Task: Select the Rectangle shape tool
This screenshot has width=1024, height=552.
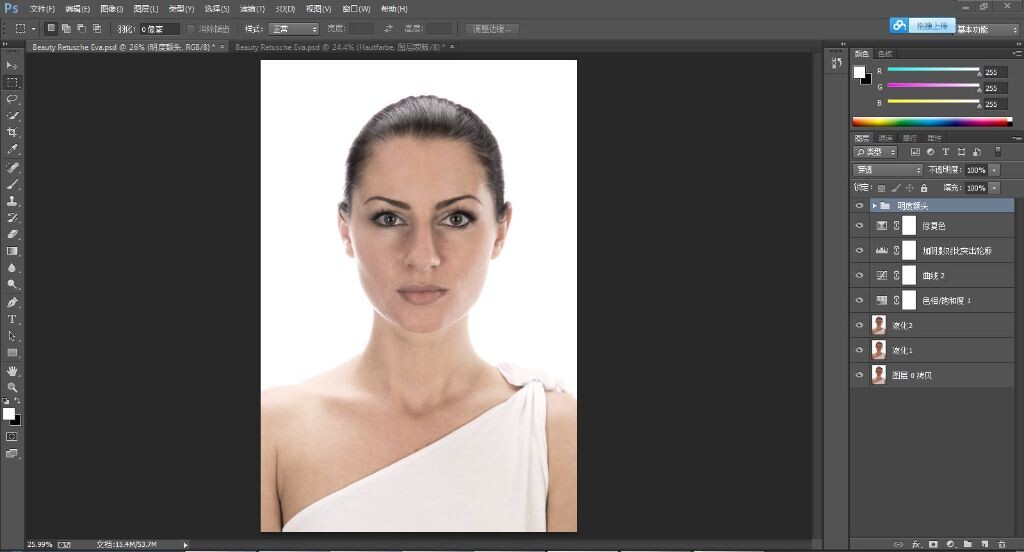Action: [x=12, y=353]
